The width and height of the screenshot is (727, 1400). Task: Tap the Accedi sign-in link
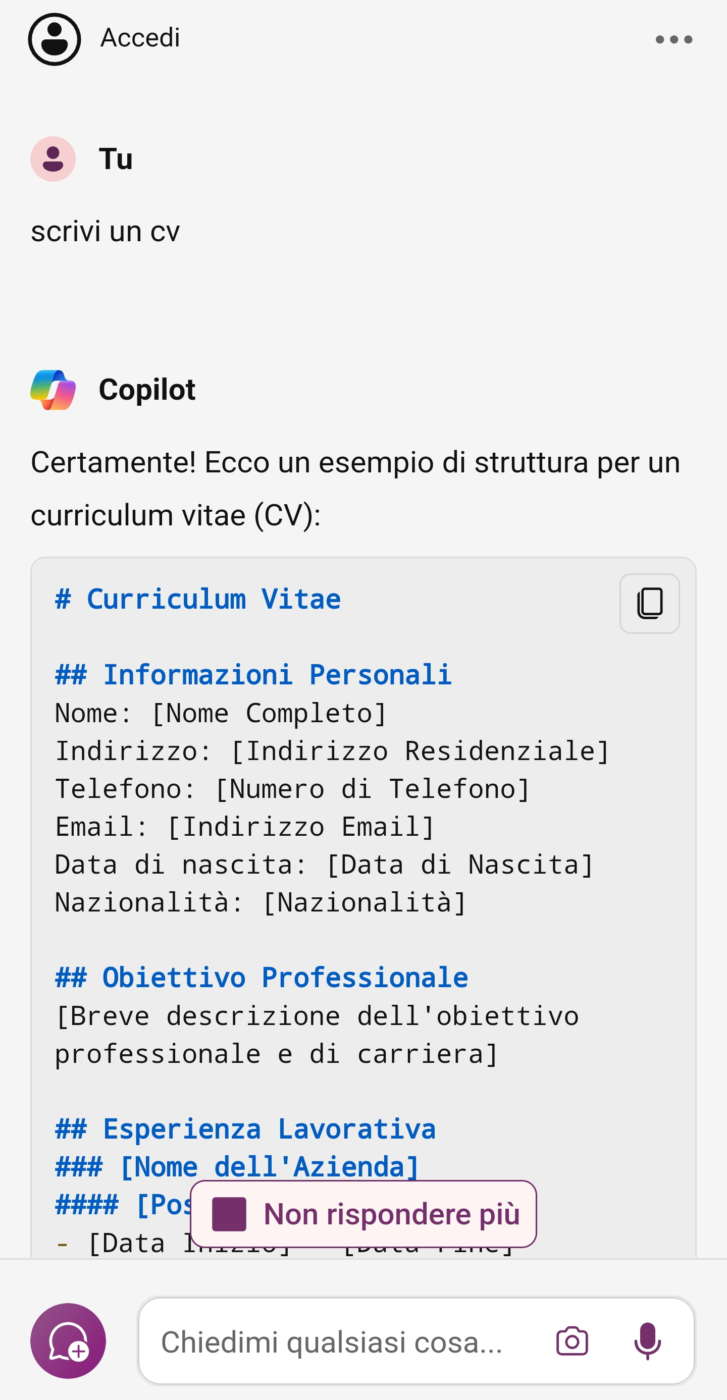140,38
